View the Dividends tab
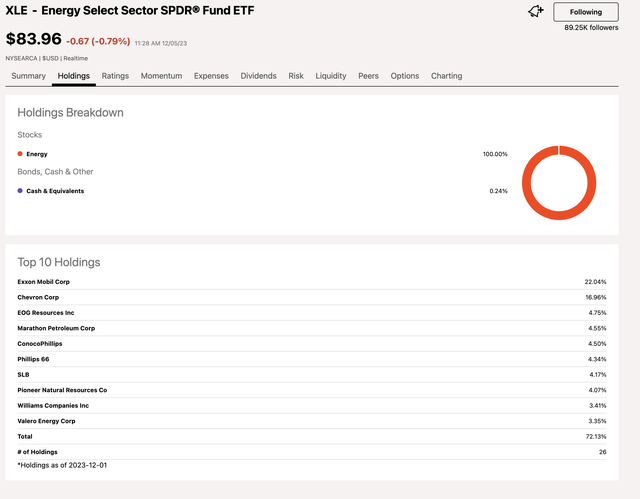 click(258, 76)
